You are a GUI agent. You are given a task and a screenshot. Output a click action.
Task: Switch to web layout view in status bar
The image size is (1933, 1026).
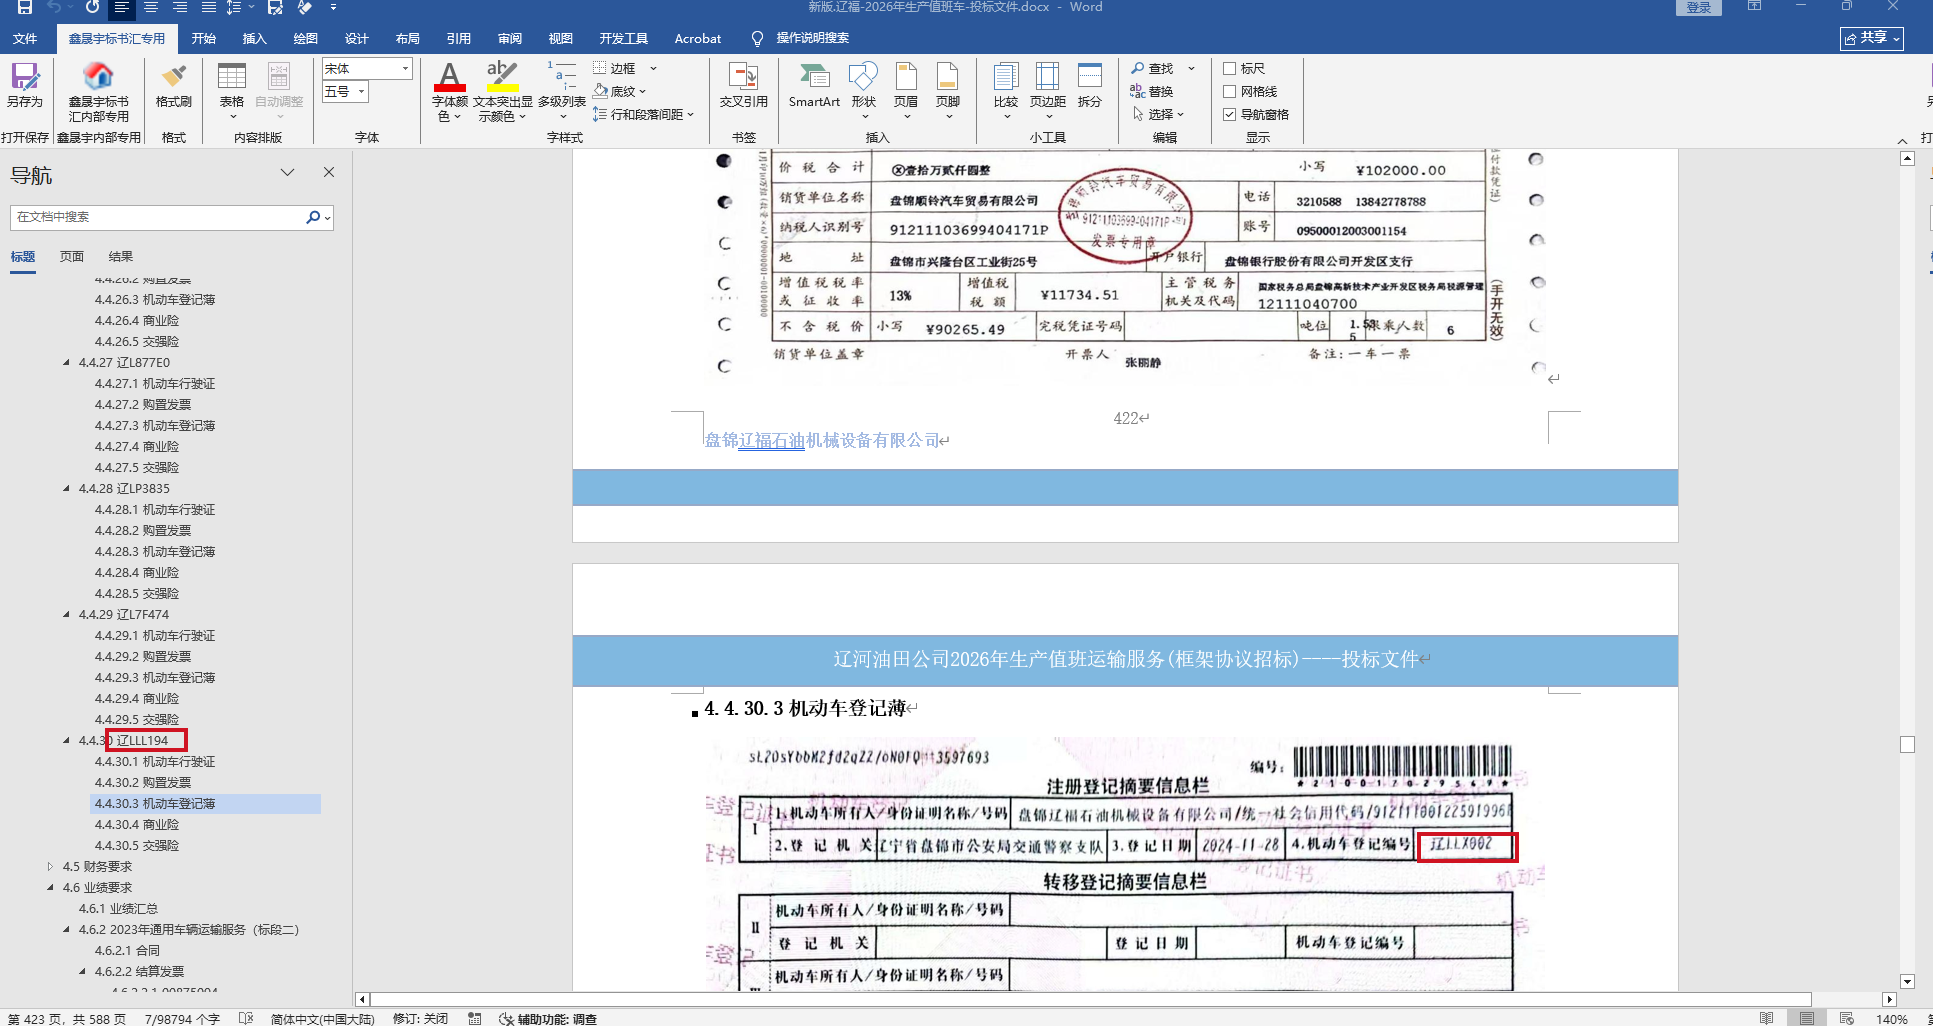pos(1846,1018)
